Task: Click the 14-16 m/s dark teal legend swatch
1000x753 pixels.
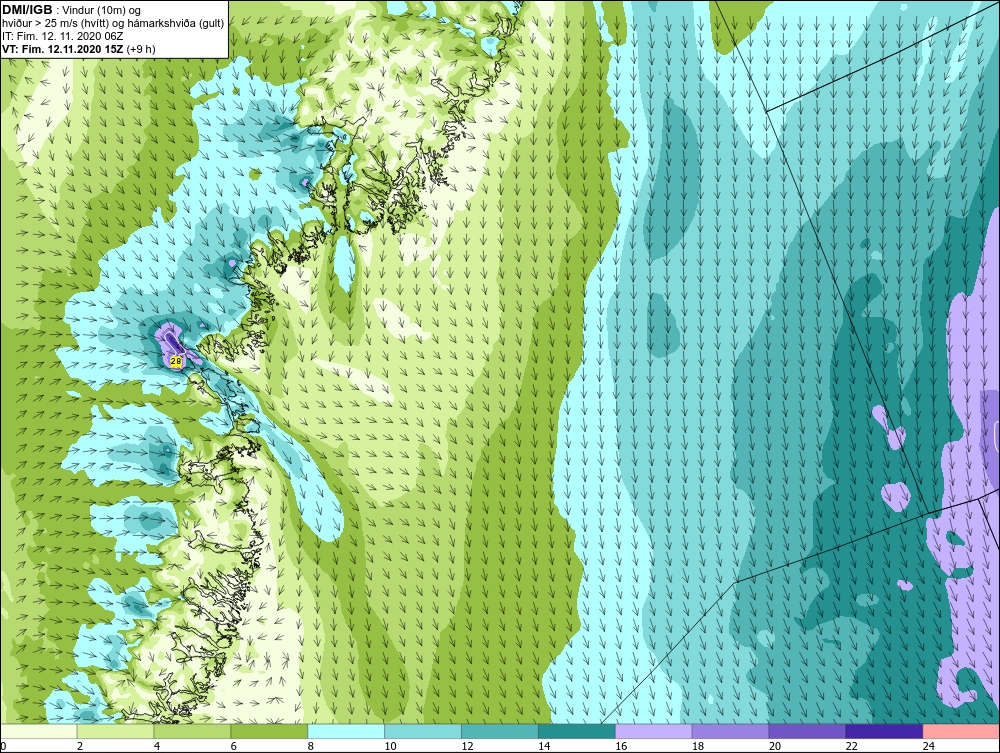Action: (577, 731)
